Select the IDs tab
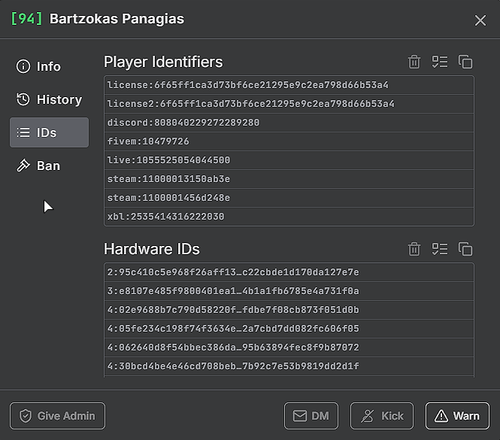 pyautogui.click(x=49, y=132)
